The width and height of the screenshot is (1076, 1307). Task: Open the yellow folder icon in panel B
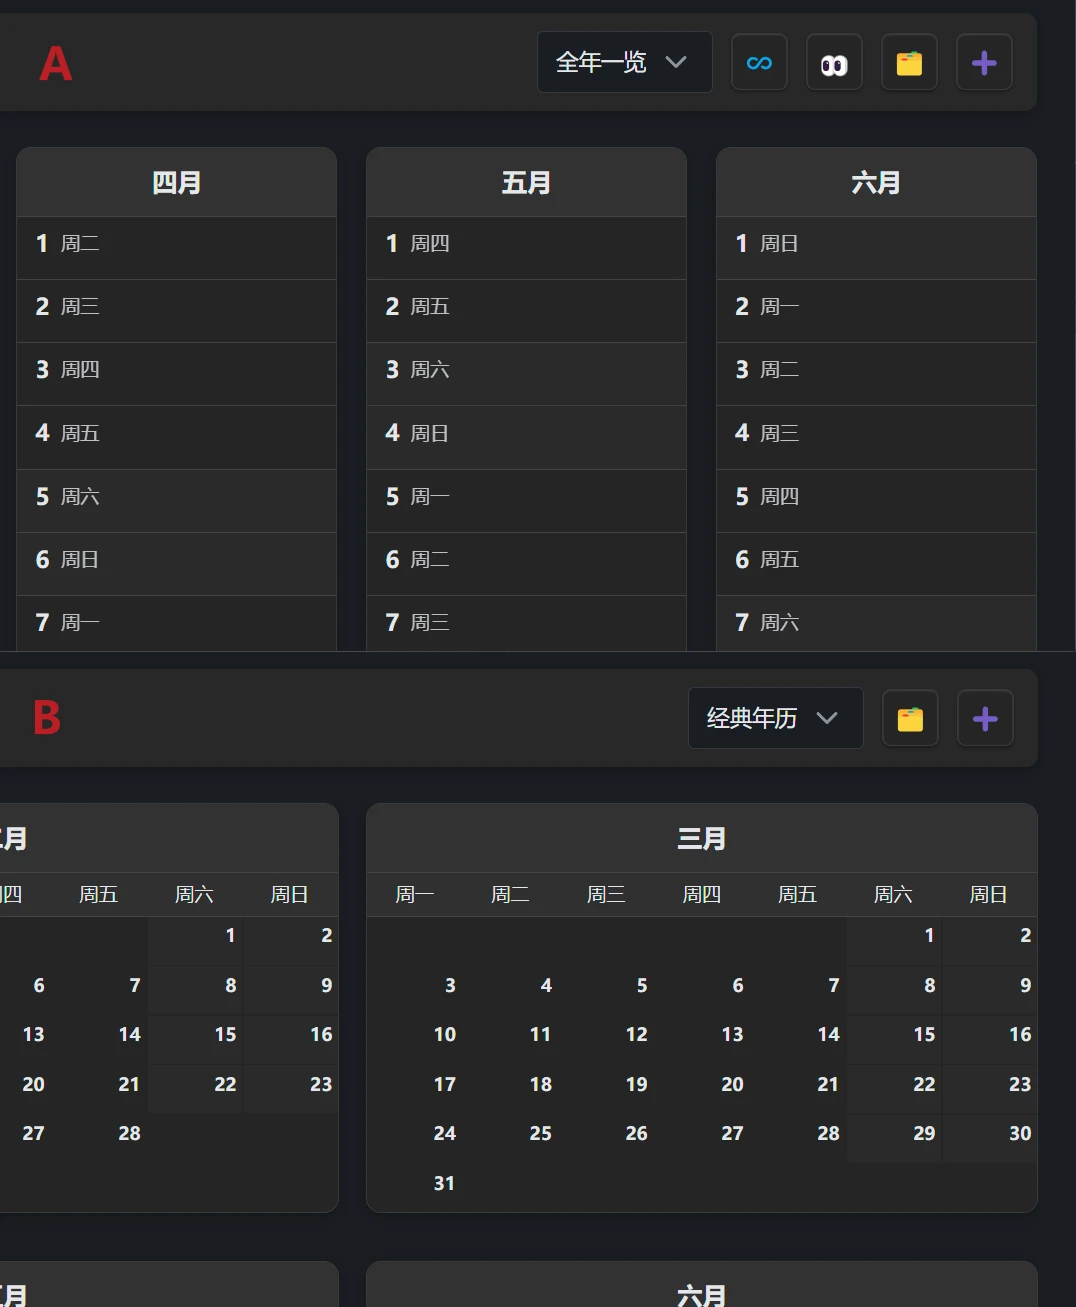(x=910, y=718)
